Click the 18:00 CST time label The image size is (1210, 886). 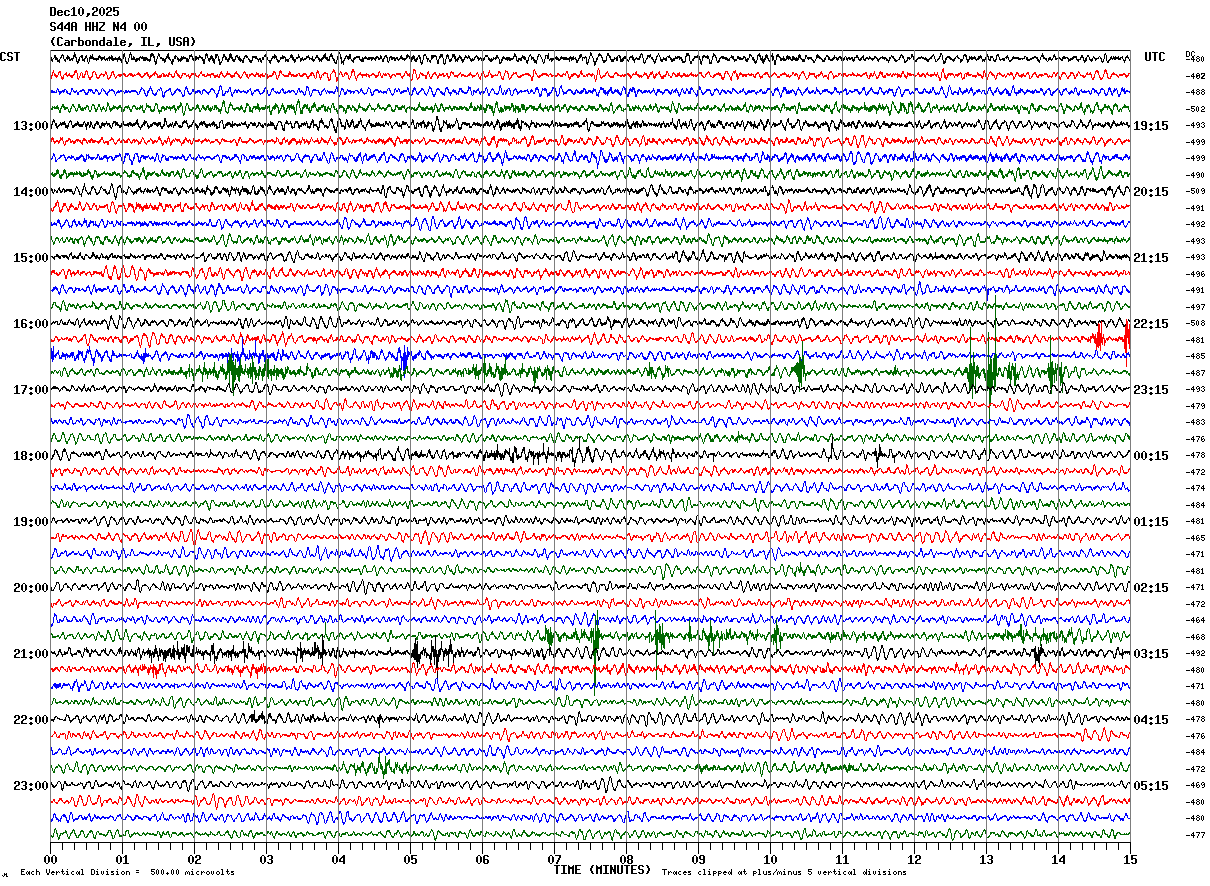tap(31, 455)
